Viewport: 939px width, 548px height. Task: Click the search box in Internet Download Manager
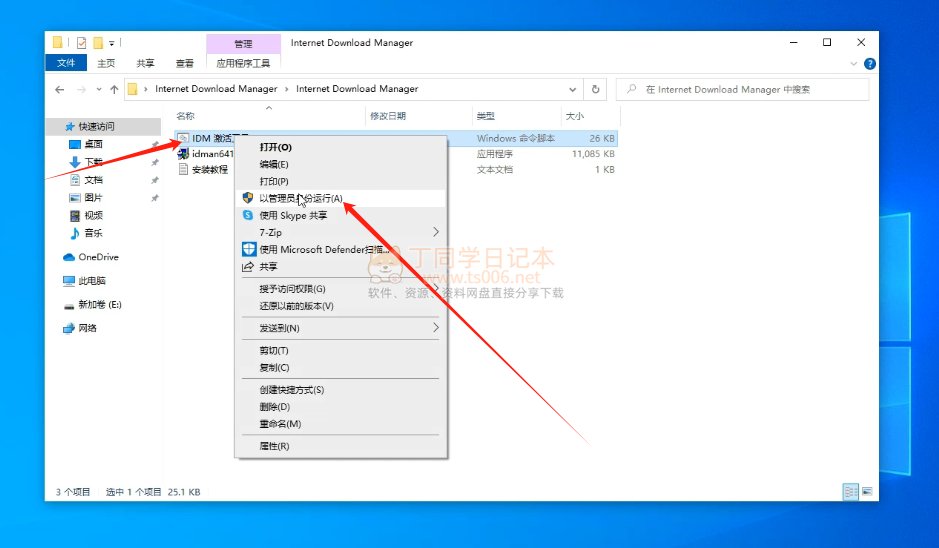(743, 89)
